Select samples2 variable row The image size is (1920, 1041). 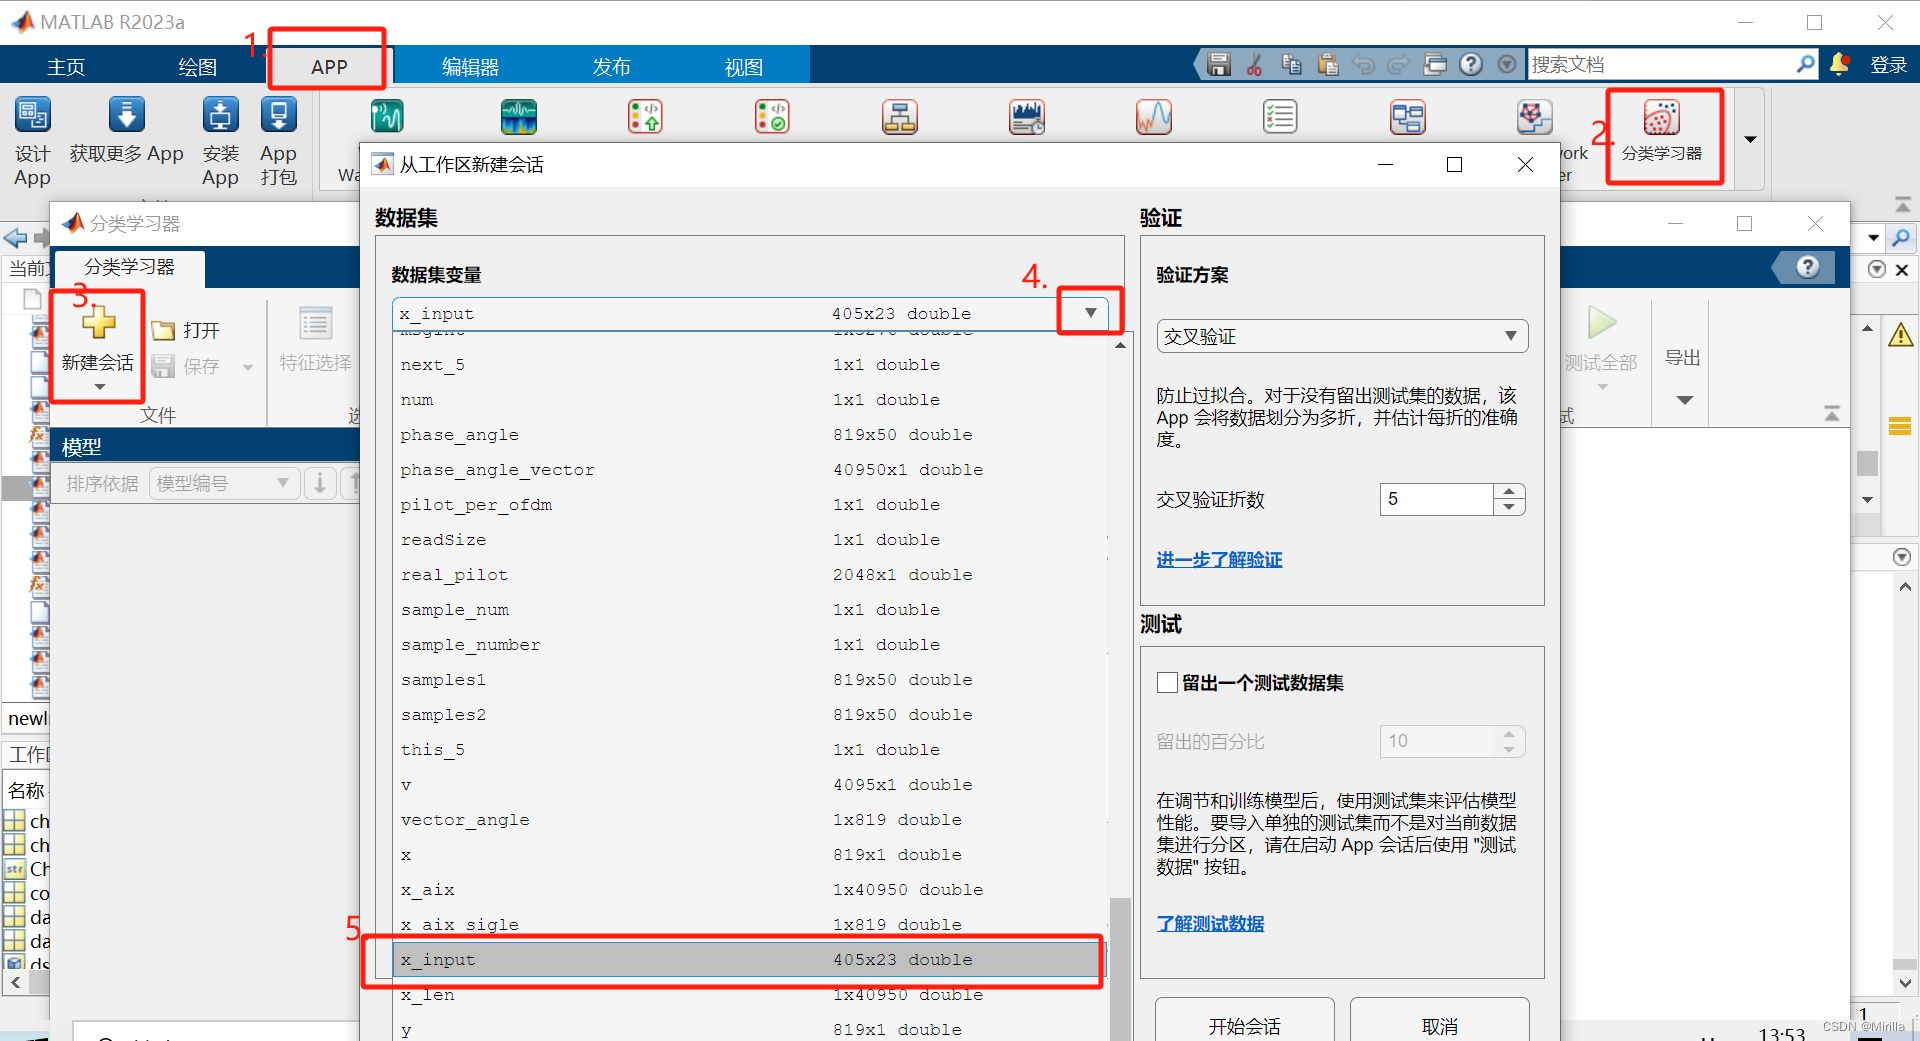750,715
